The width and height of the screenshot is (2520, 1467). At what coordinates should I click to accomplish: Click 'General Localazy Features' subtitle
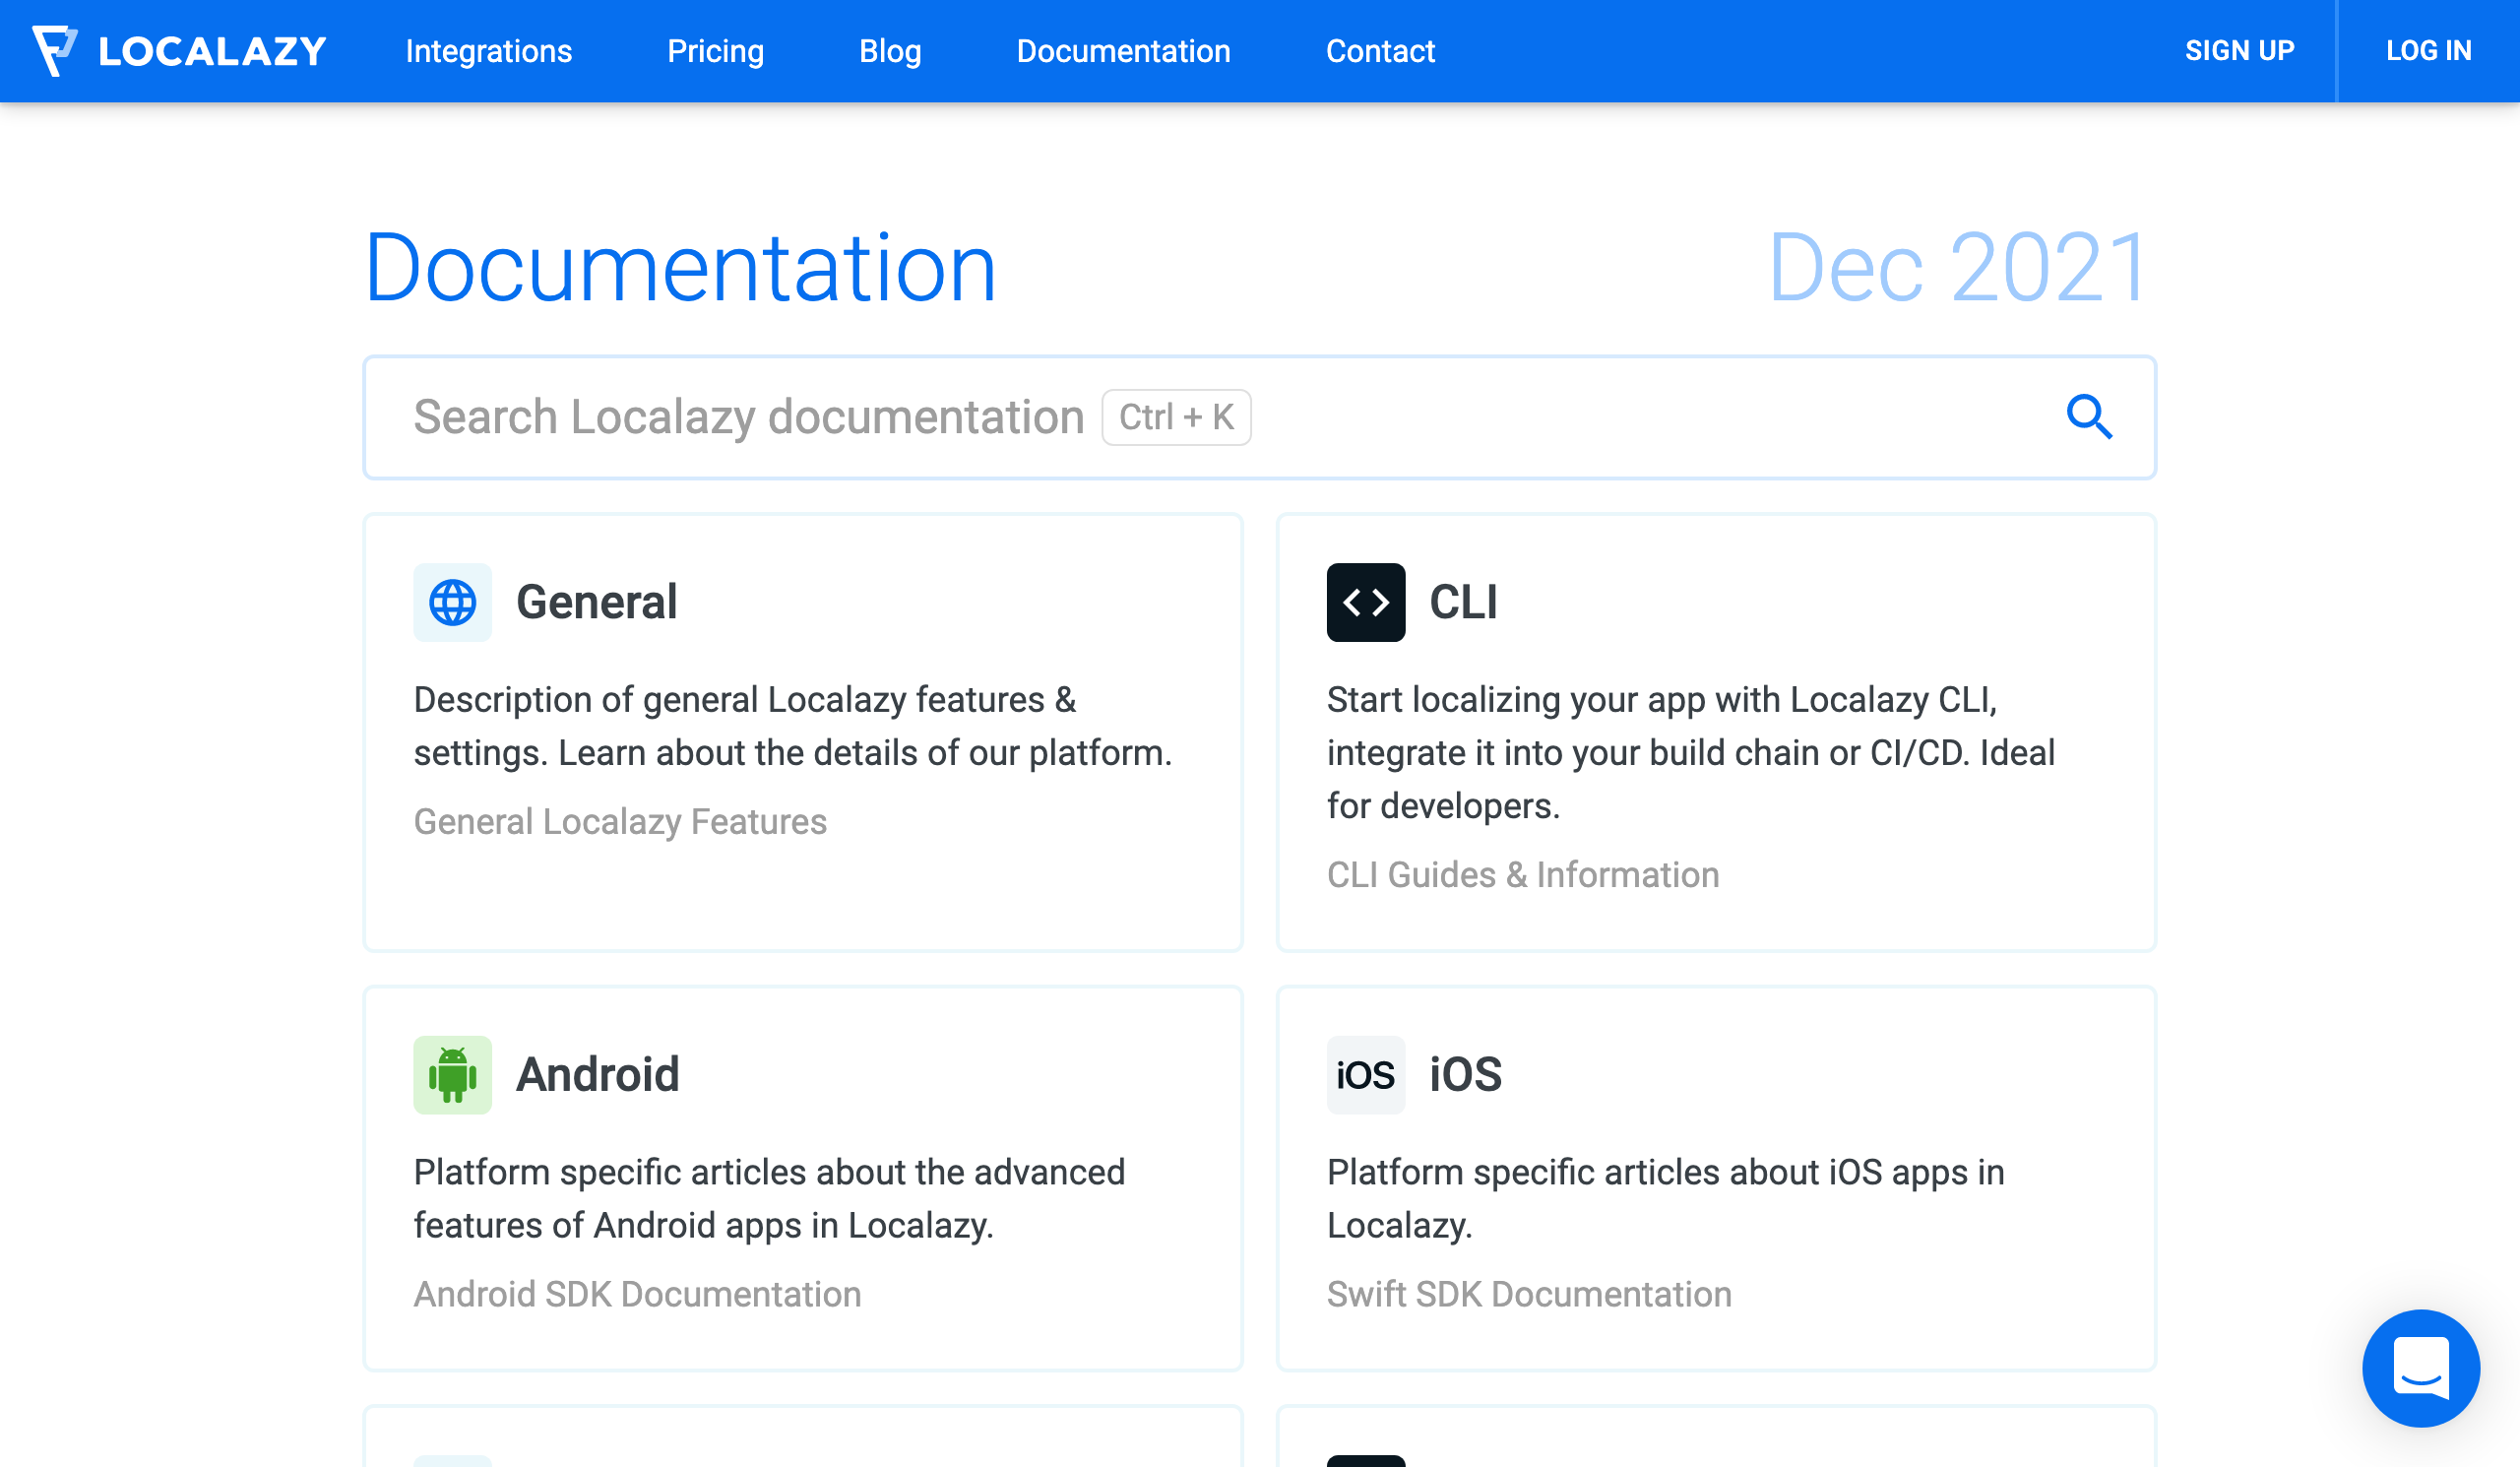point(620,822)
